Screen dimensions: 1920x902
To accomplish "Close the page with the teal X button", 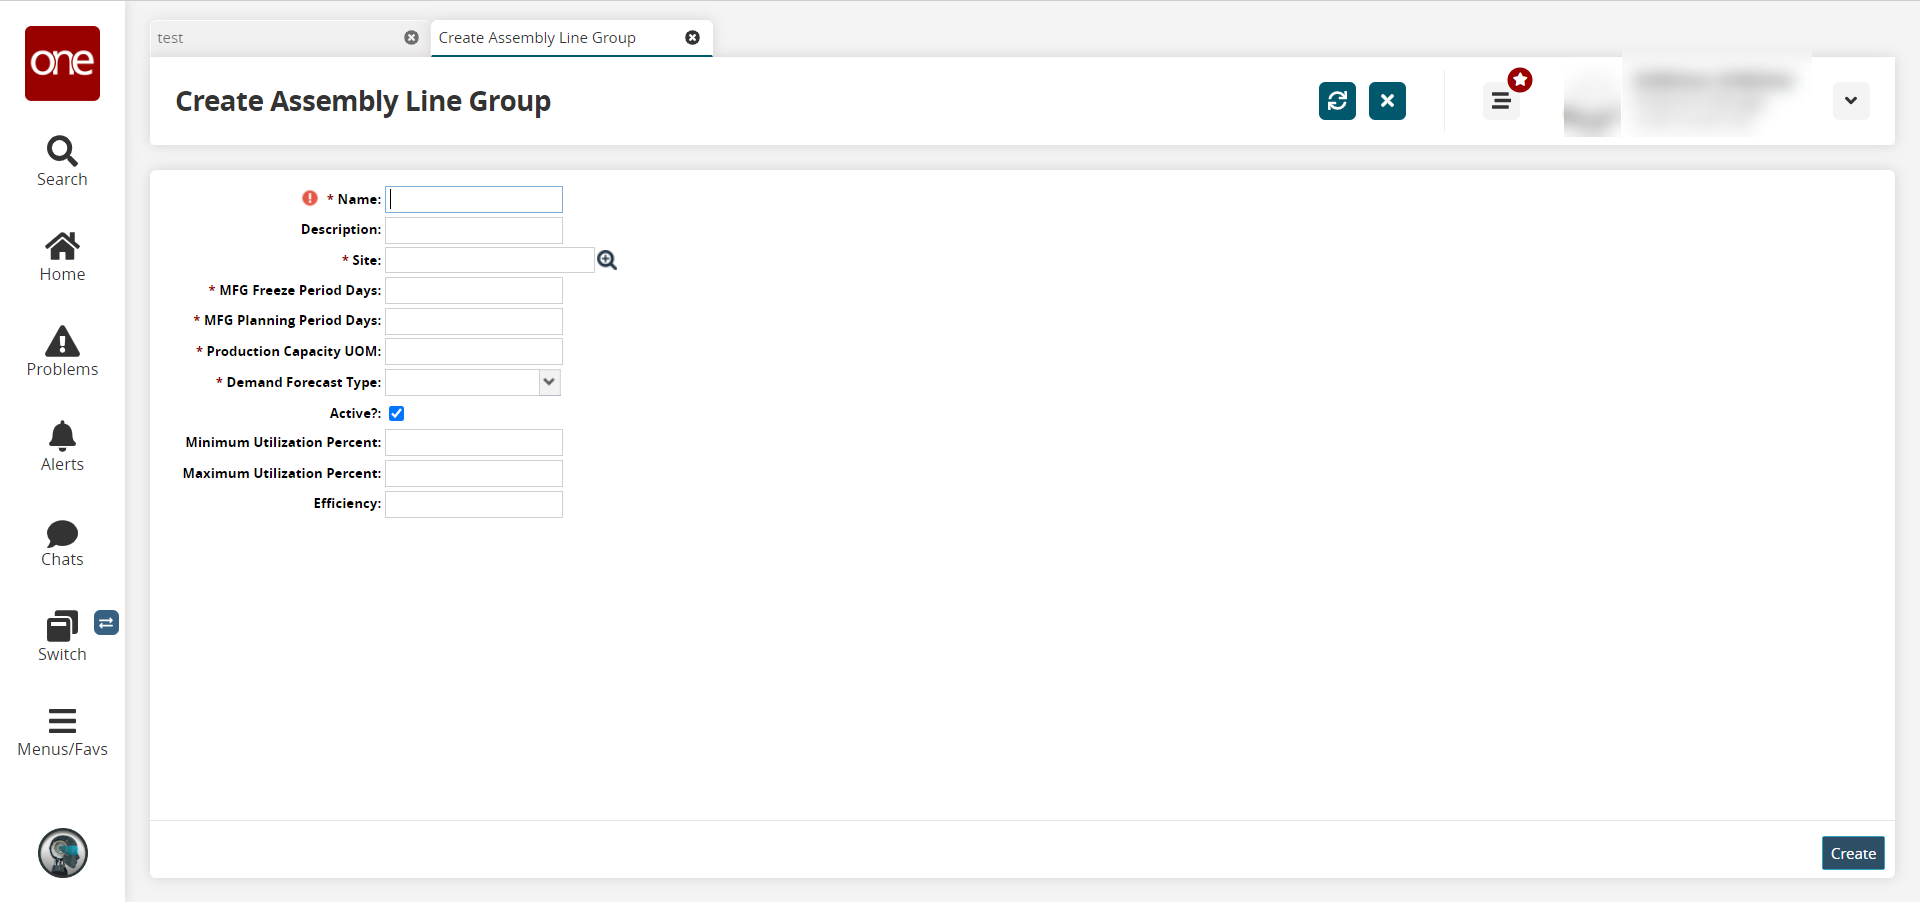I will pyautogui.click(x=1387, y=101).
